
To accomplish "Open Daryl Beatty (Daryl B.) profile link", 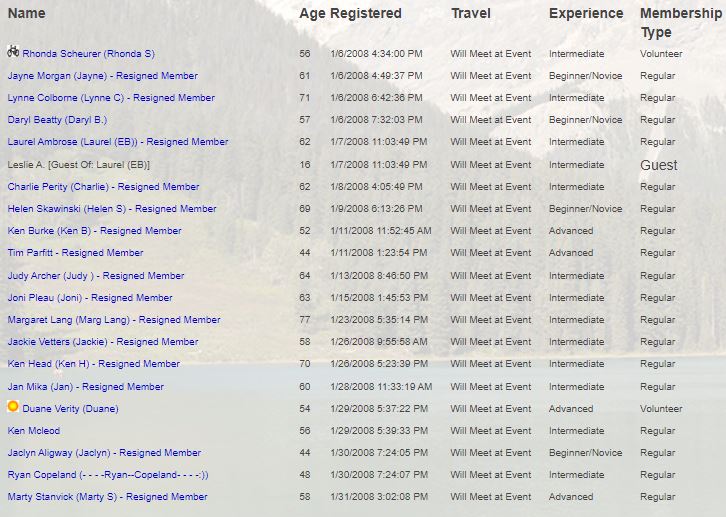I will click(57, 120).
